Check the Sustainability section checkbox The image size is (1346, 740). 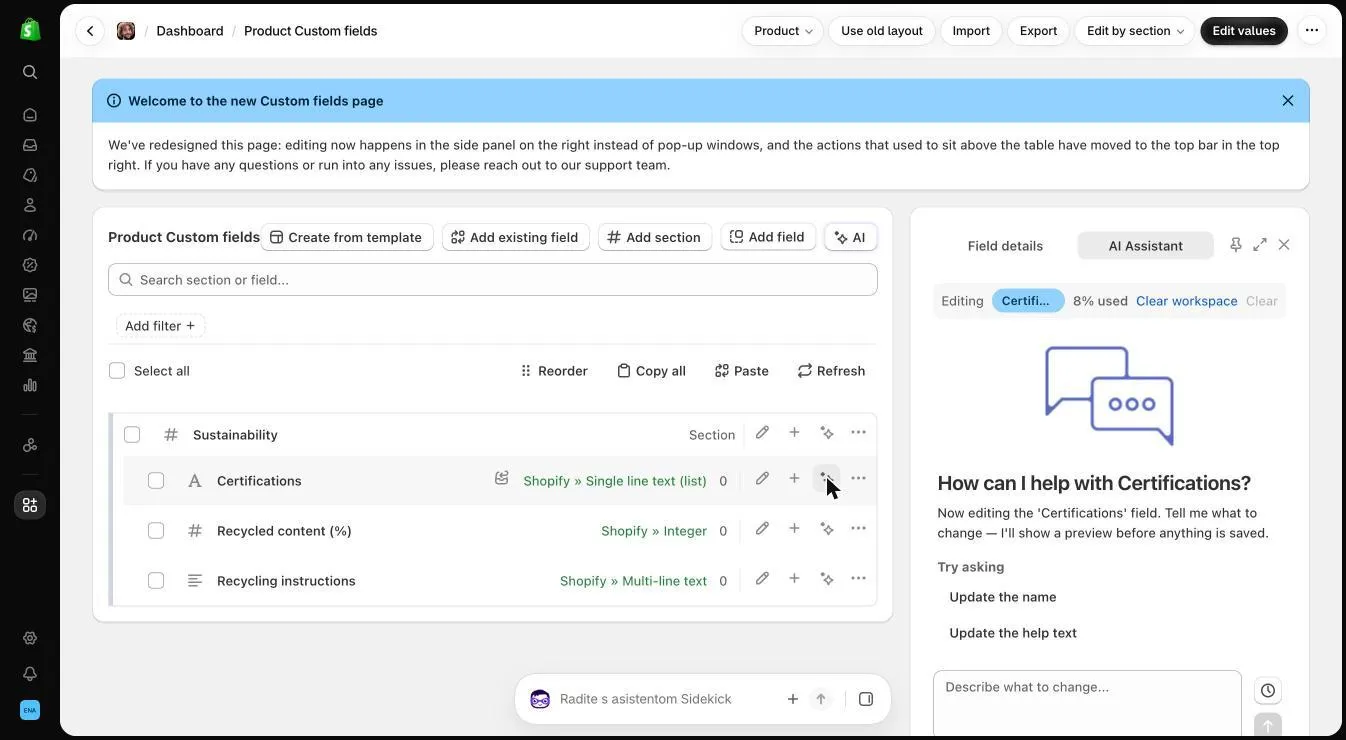click(x=132, y=435)
